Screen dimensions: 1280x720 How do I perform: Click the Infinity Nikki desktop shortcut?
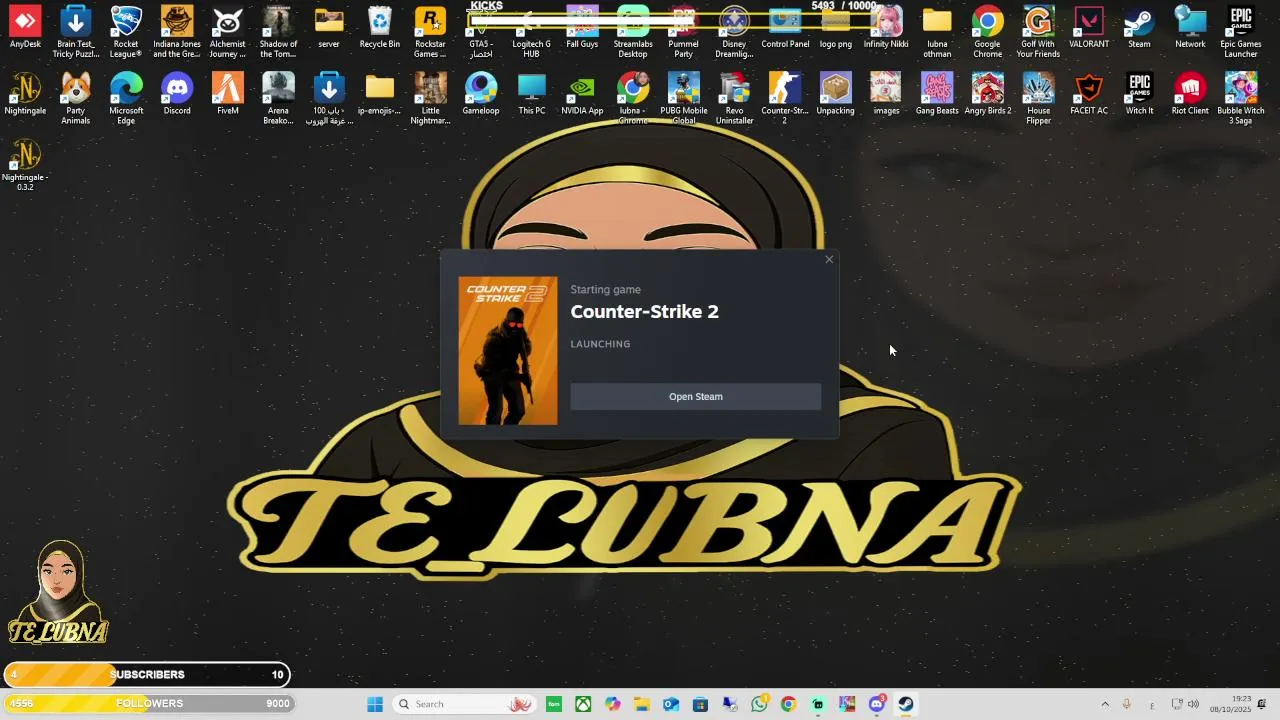pos(886,29)
